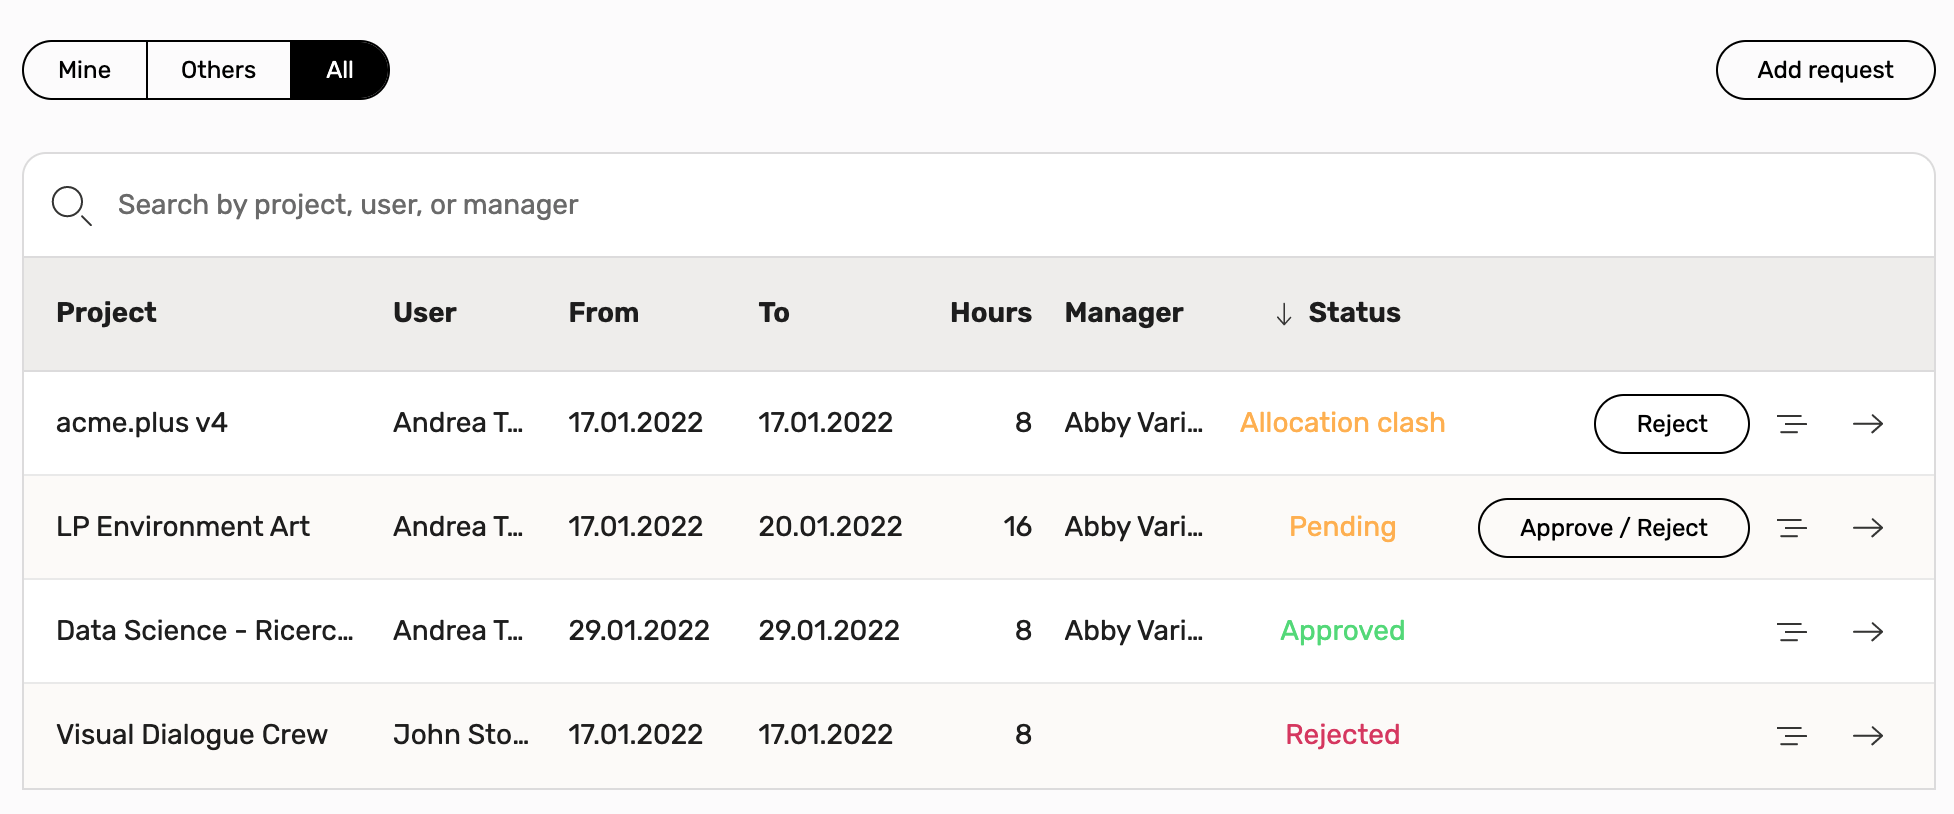Open details lines icon for acme.plus v4 row
Image resolution: width=1954 pixels, height=814 pixels.
tap(1791, 424)
